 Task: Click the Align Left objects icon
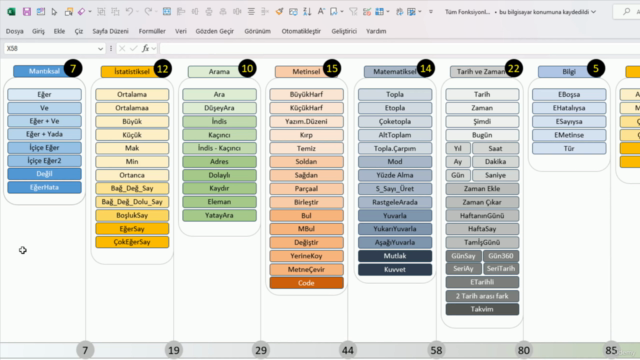(x=181, y=12)
